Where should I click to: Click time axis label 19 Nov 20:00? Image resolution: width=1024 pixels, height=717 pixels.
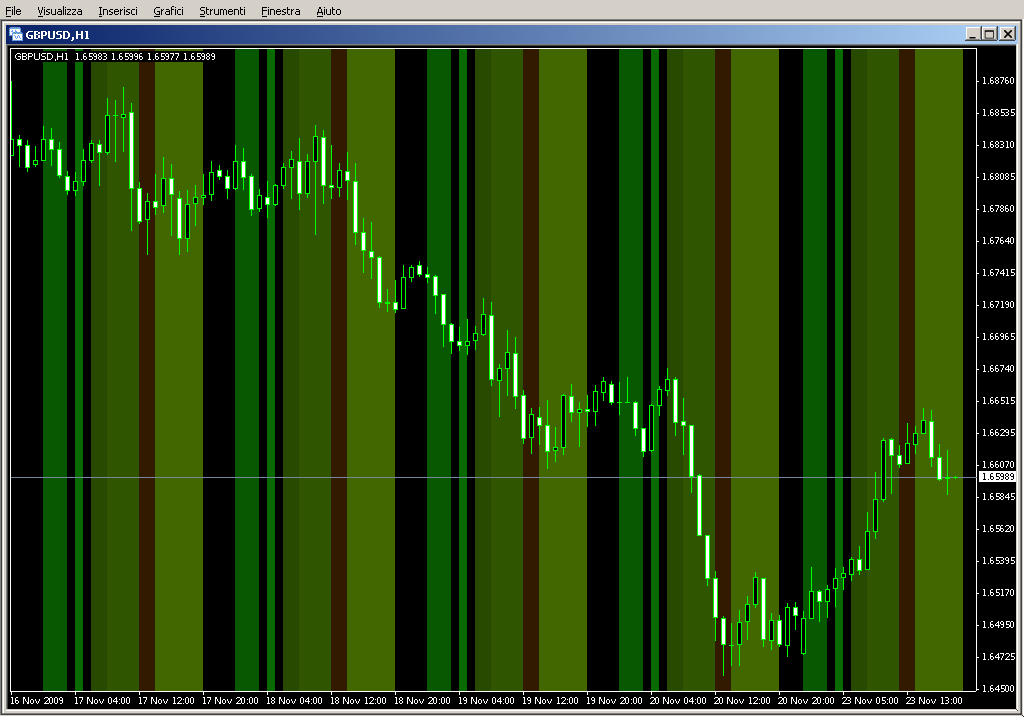pos(615,701)
